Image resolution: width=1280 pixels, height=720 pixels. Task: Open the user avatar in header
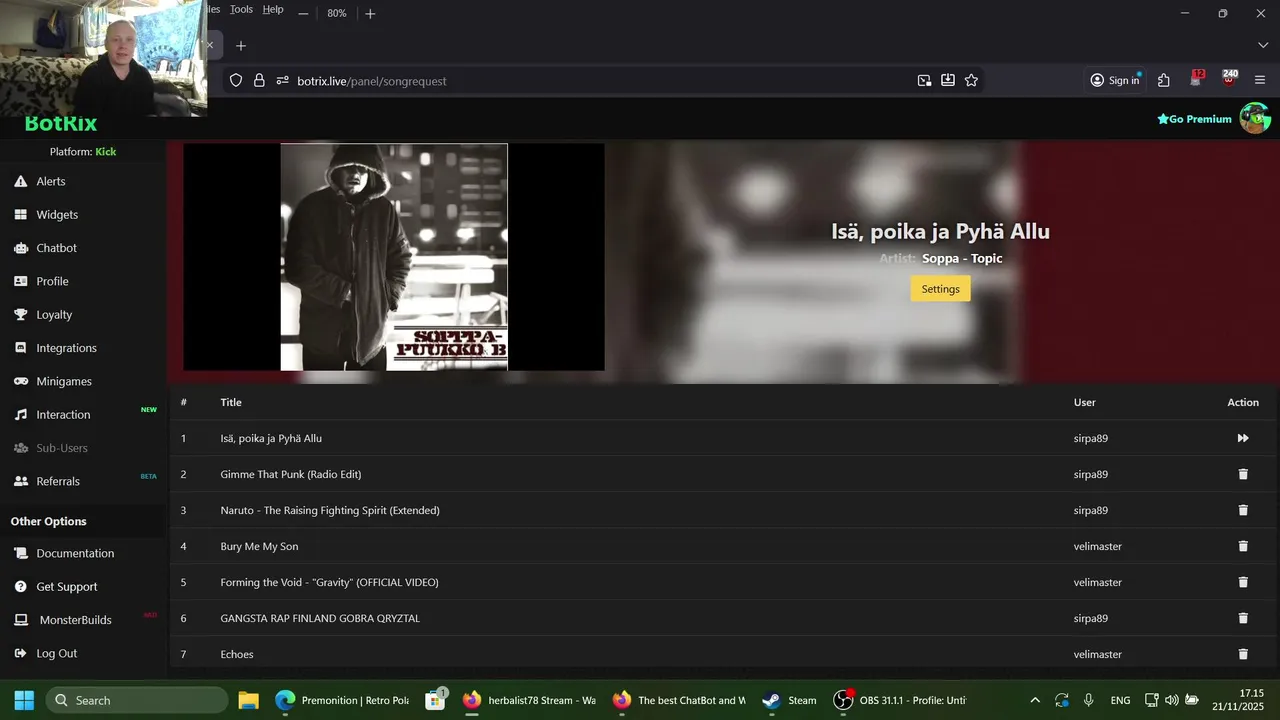(x=1255, y=118)
